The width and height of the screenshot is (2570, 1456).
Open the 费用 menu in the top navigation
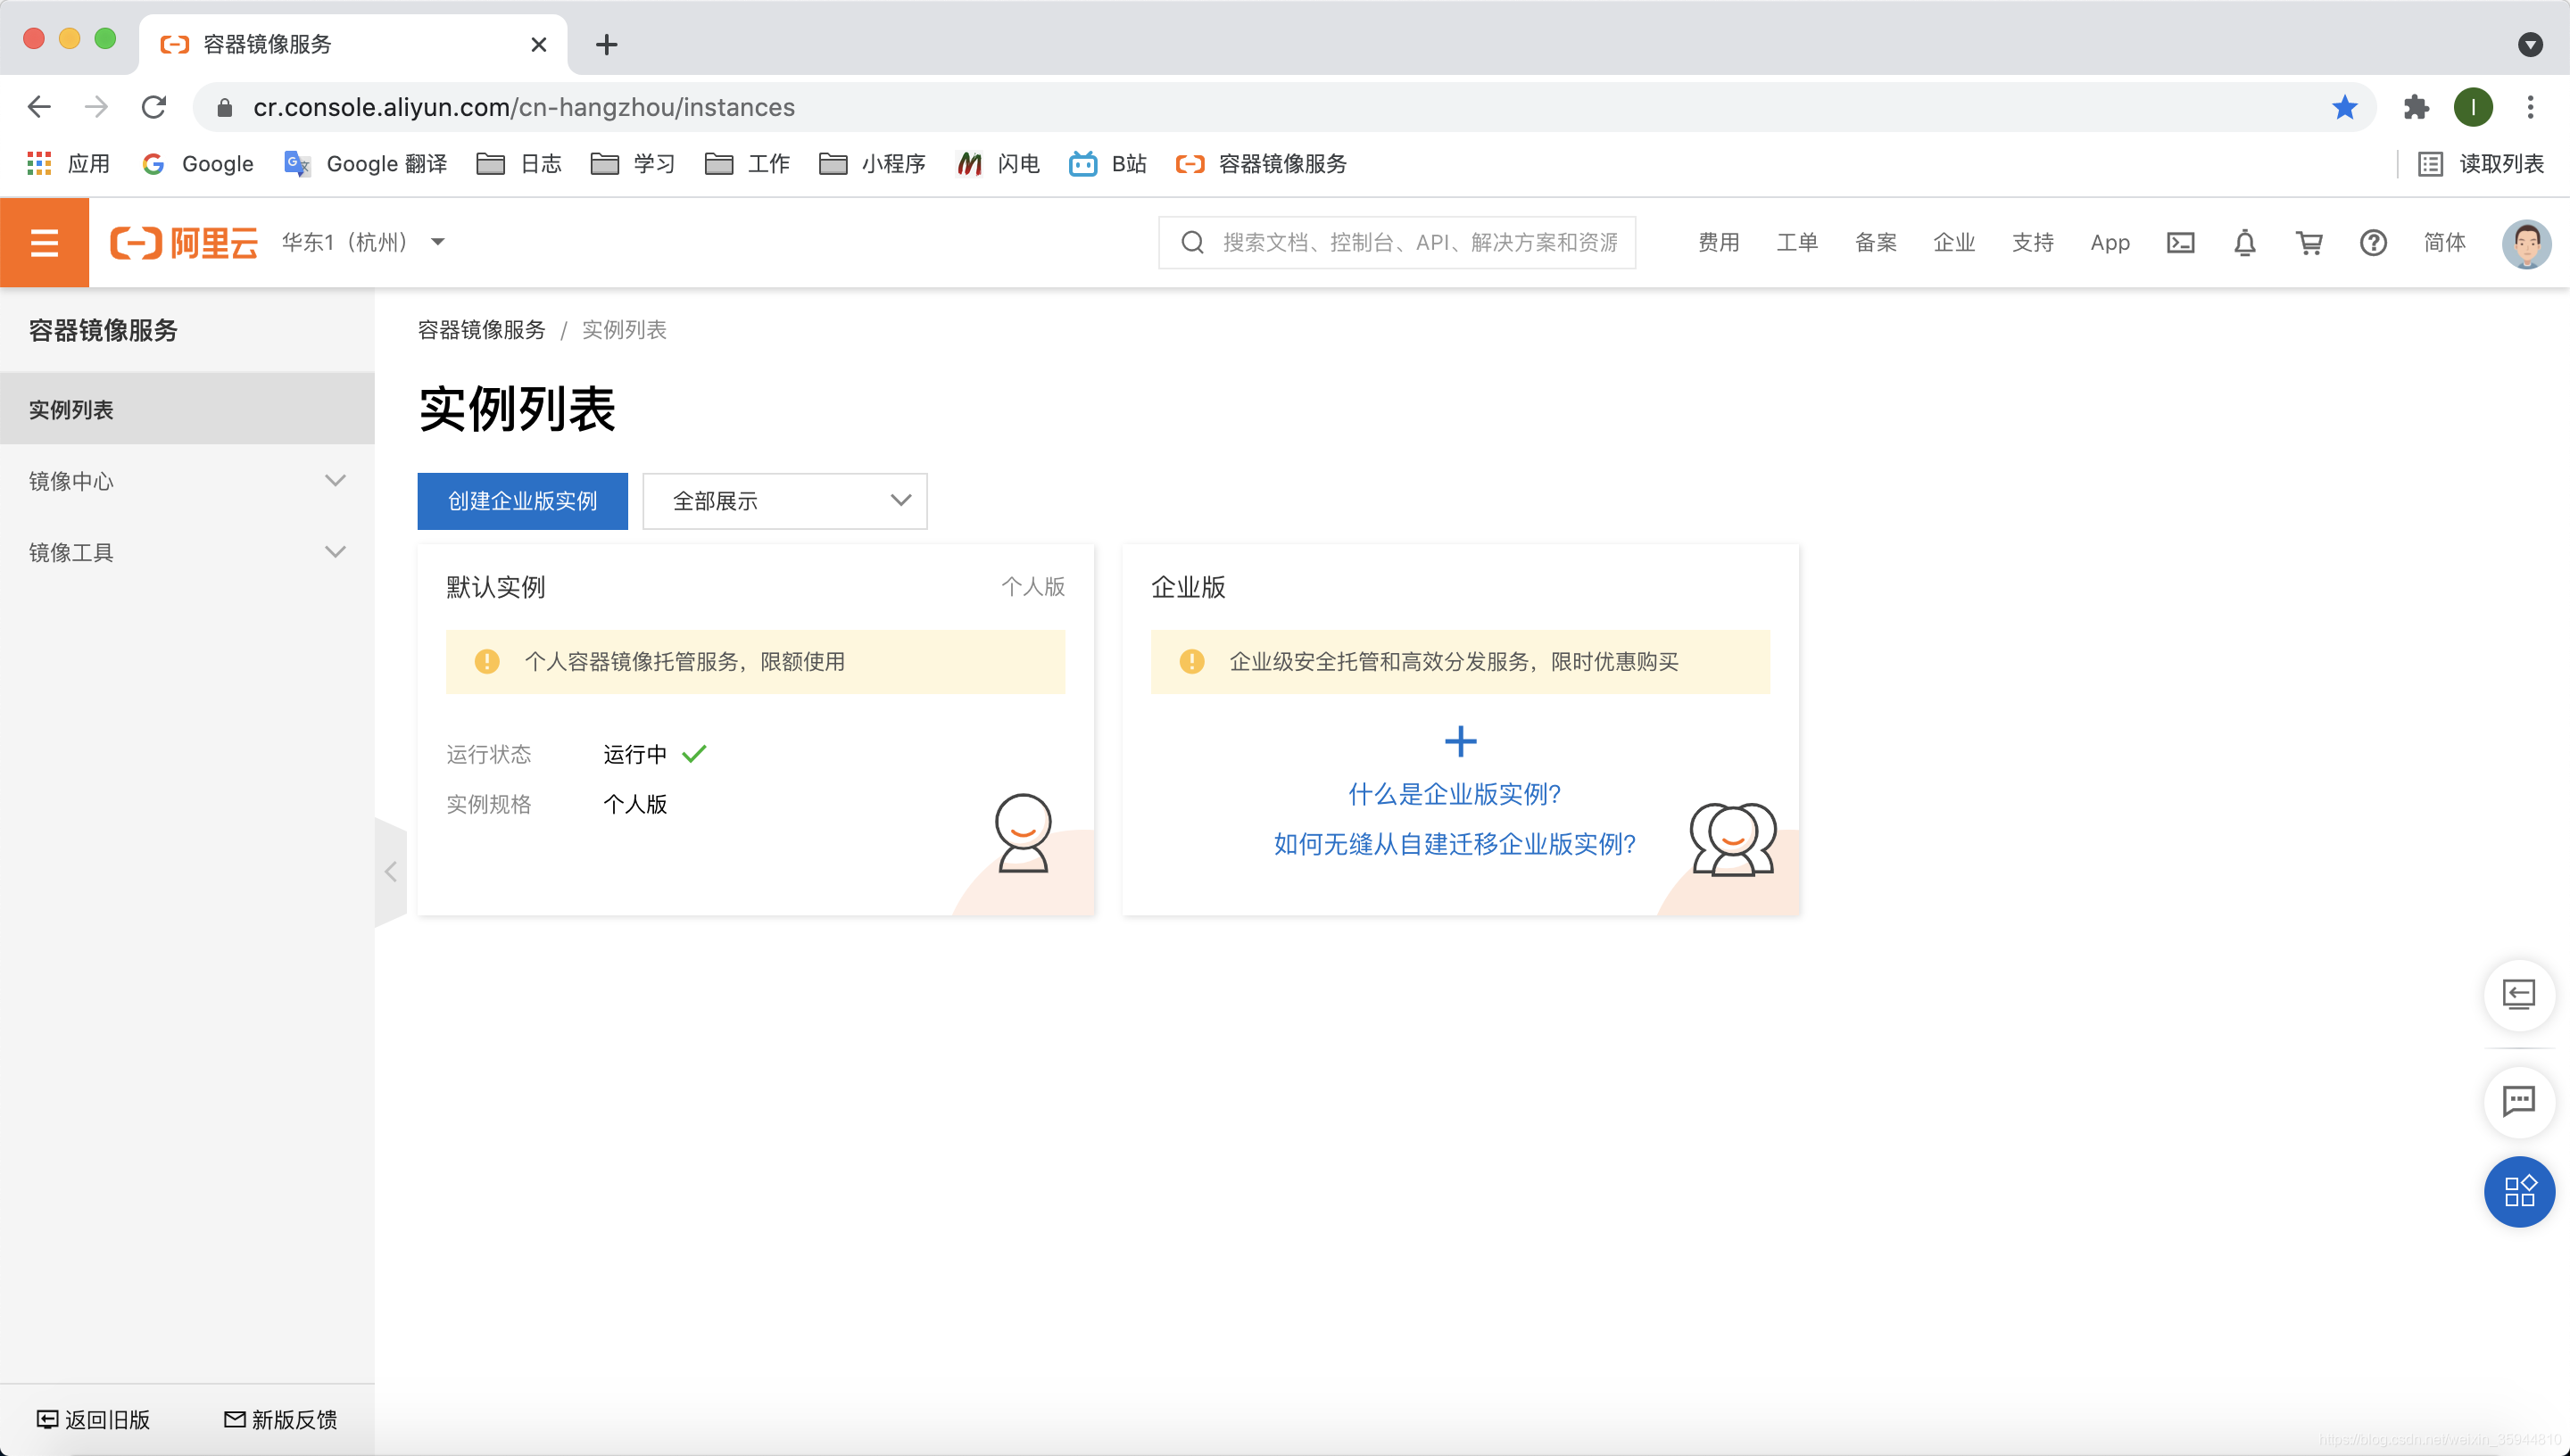point(1718,242)
